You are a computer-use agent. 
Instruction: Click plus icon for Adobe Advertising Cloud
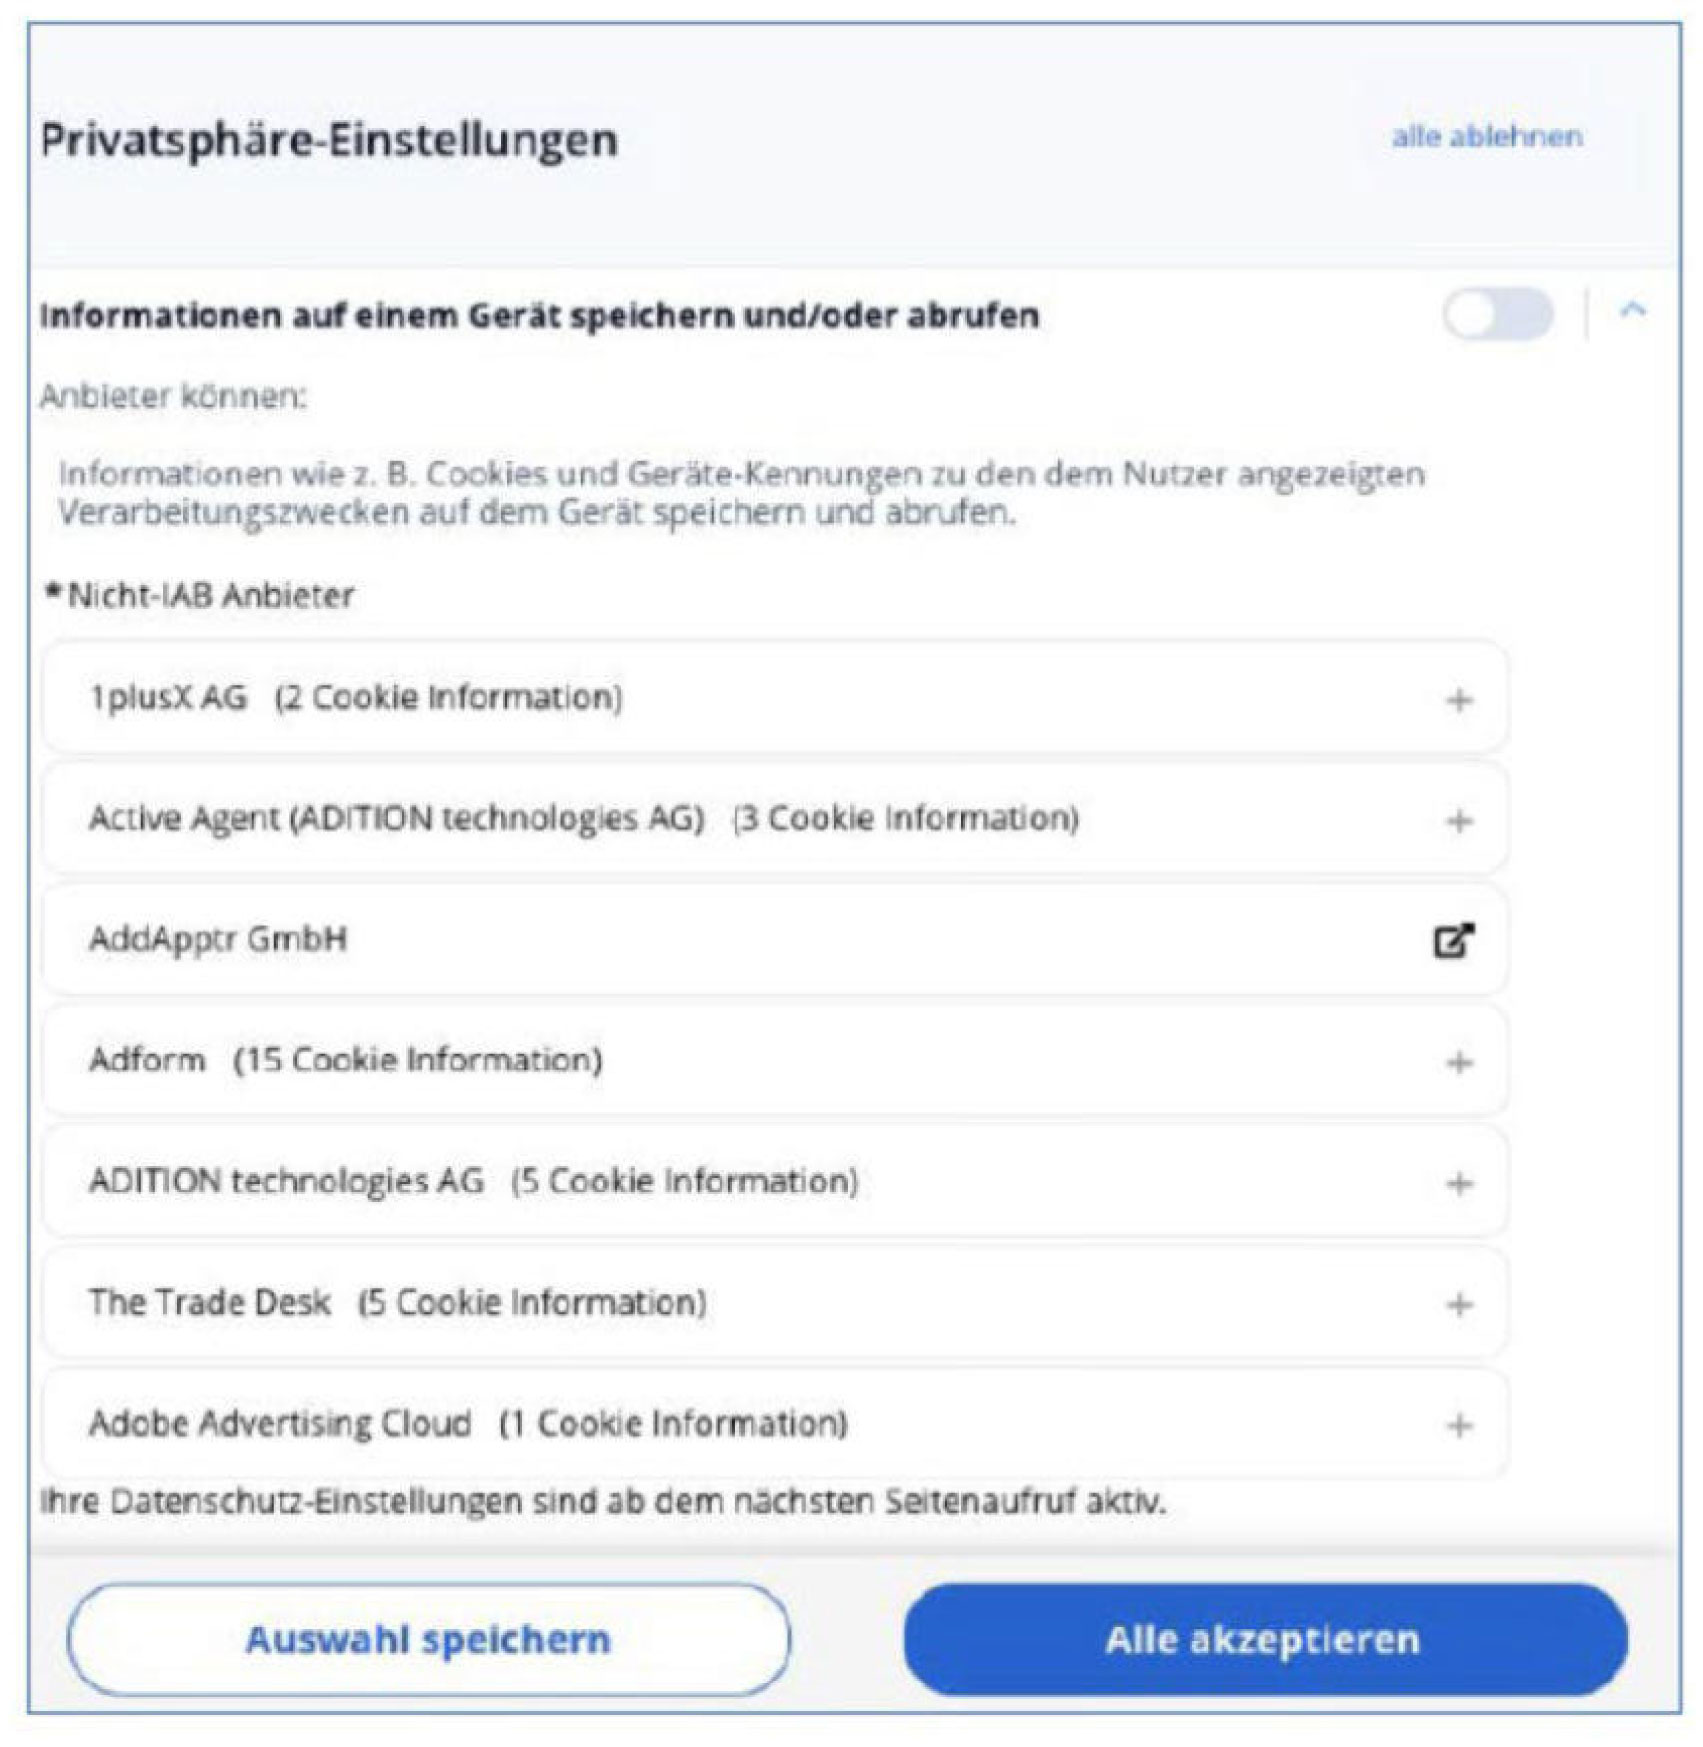(x=1458, y=1426)
